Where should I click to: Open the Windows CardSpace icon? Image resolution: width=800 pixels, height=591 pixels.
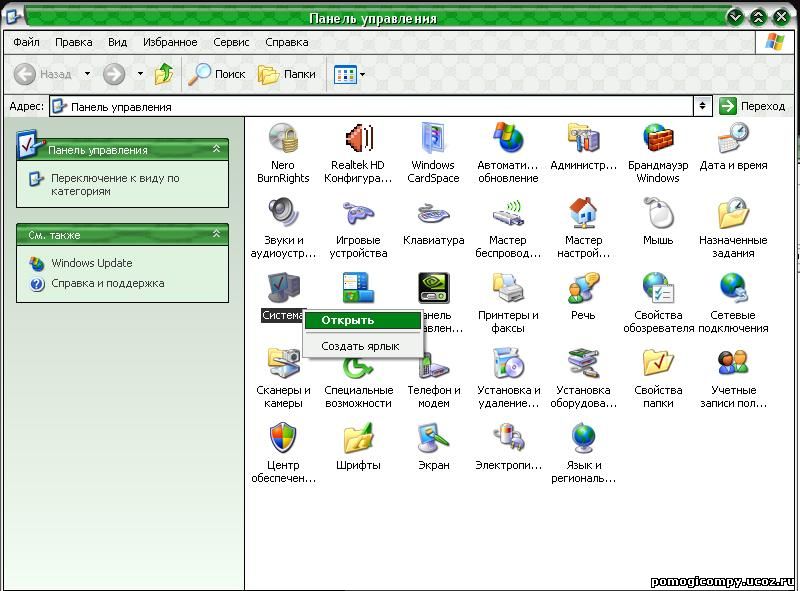click(x=433, y=138)
